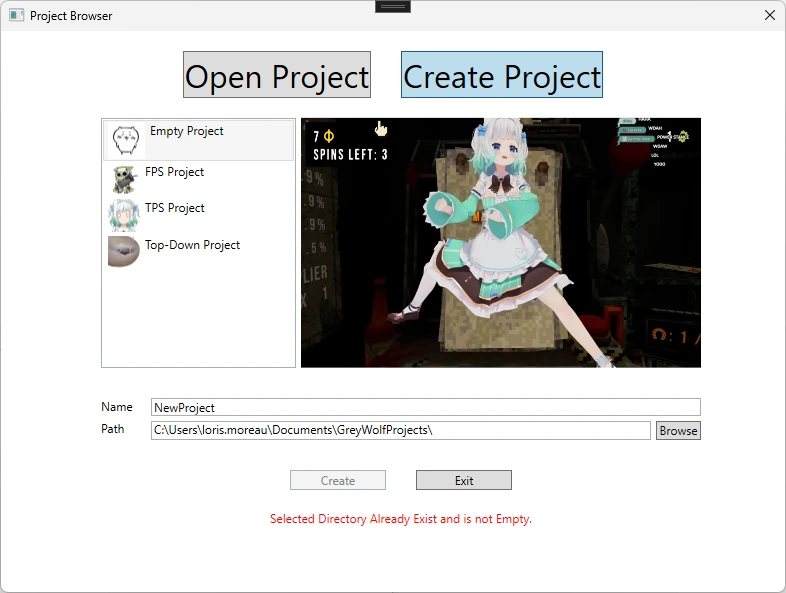
Task: Activate the Create Project toggle
Action: pos(502,76)
